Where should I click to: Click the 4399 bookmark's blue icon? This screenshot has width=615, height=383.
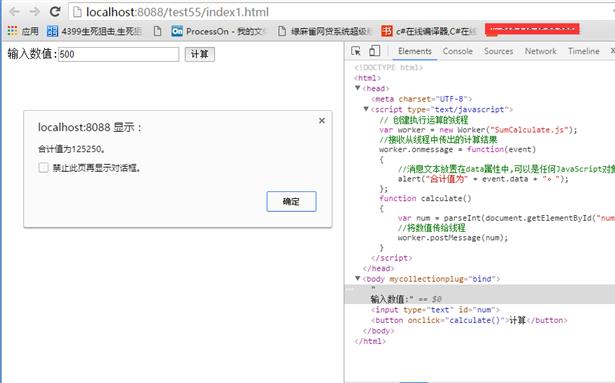point(52,31)
